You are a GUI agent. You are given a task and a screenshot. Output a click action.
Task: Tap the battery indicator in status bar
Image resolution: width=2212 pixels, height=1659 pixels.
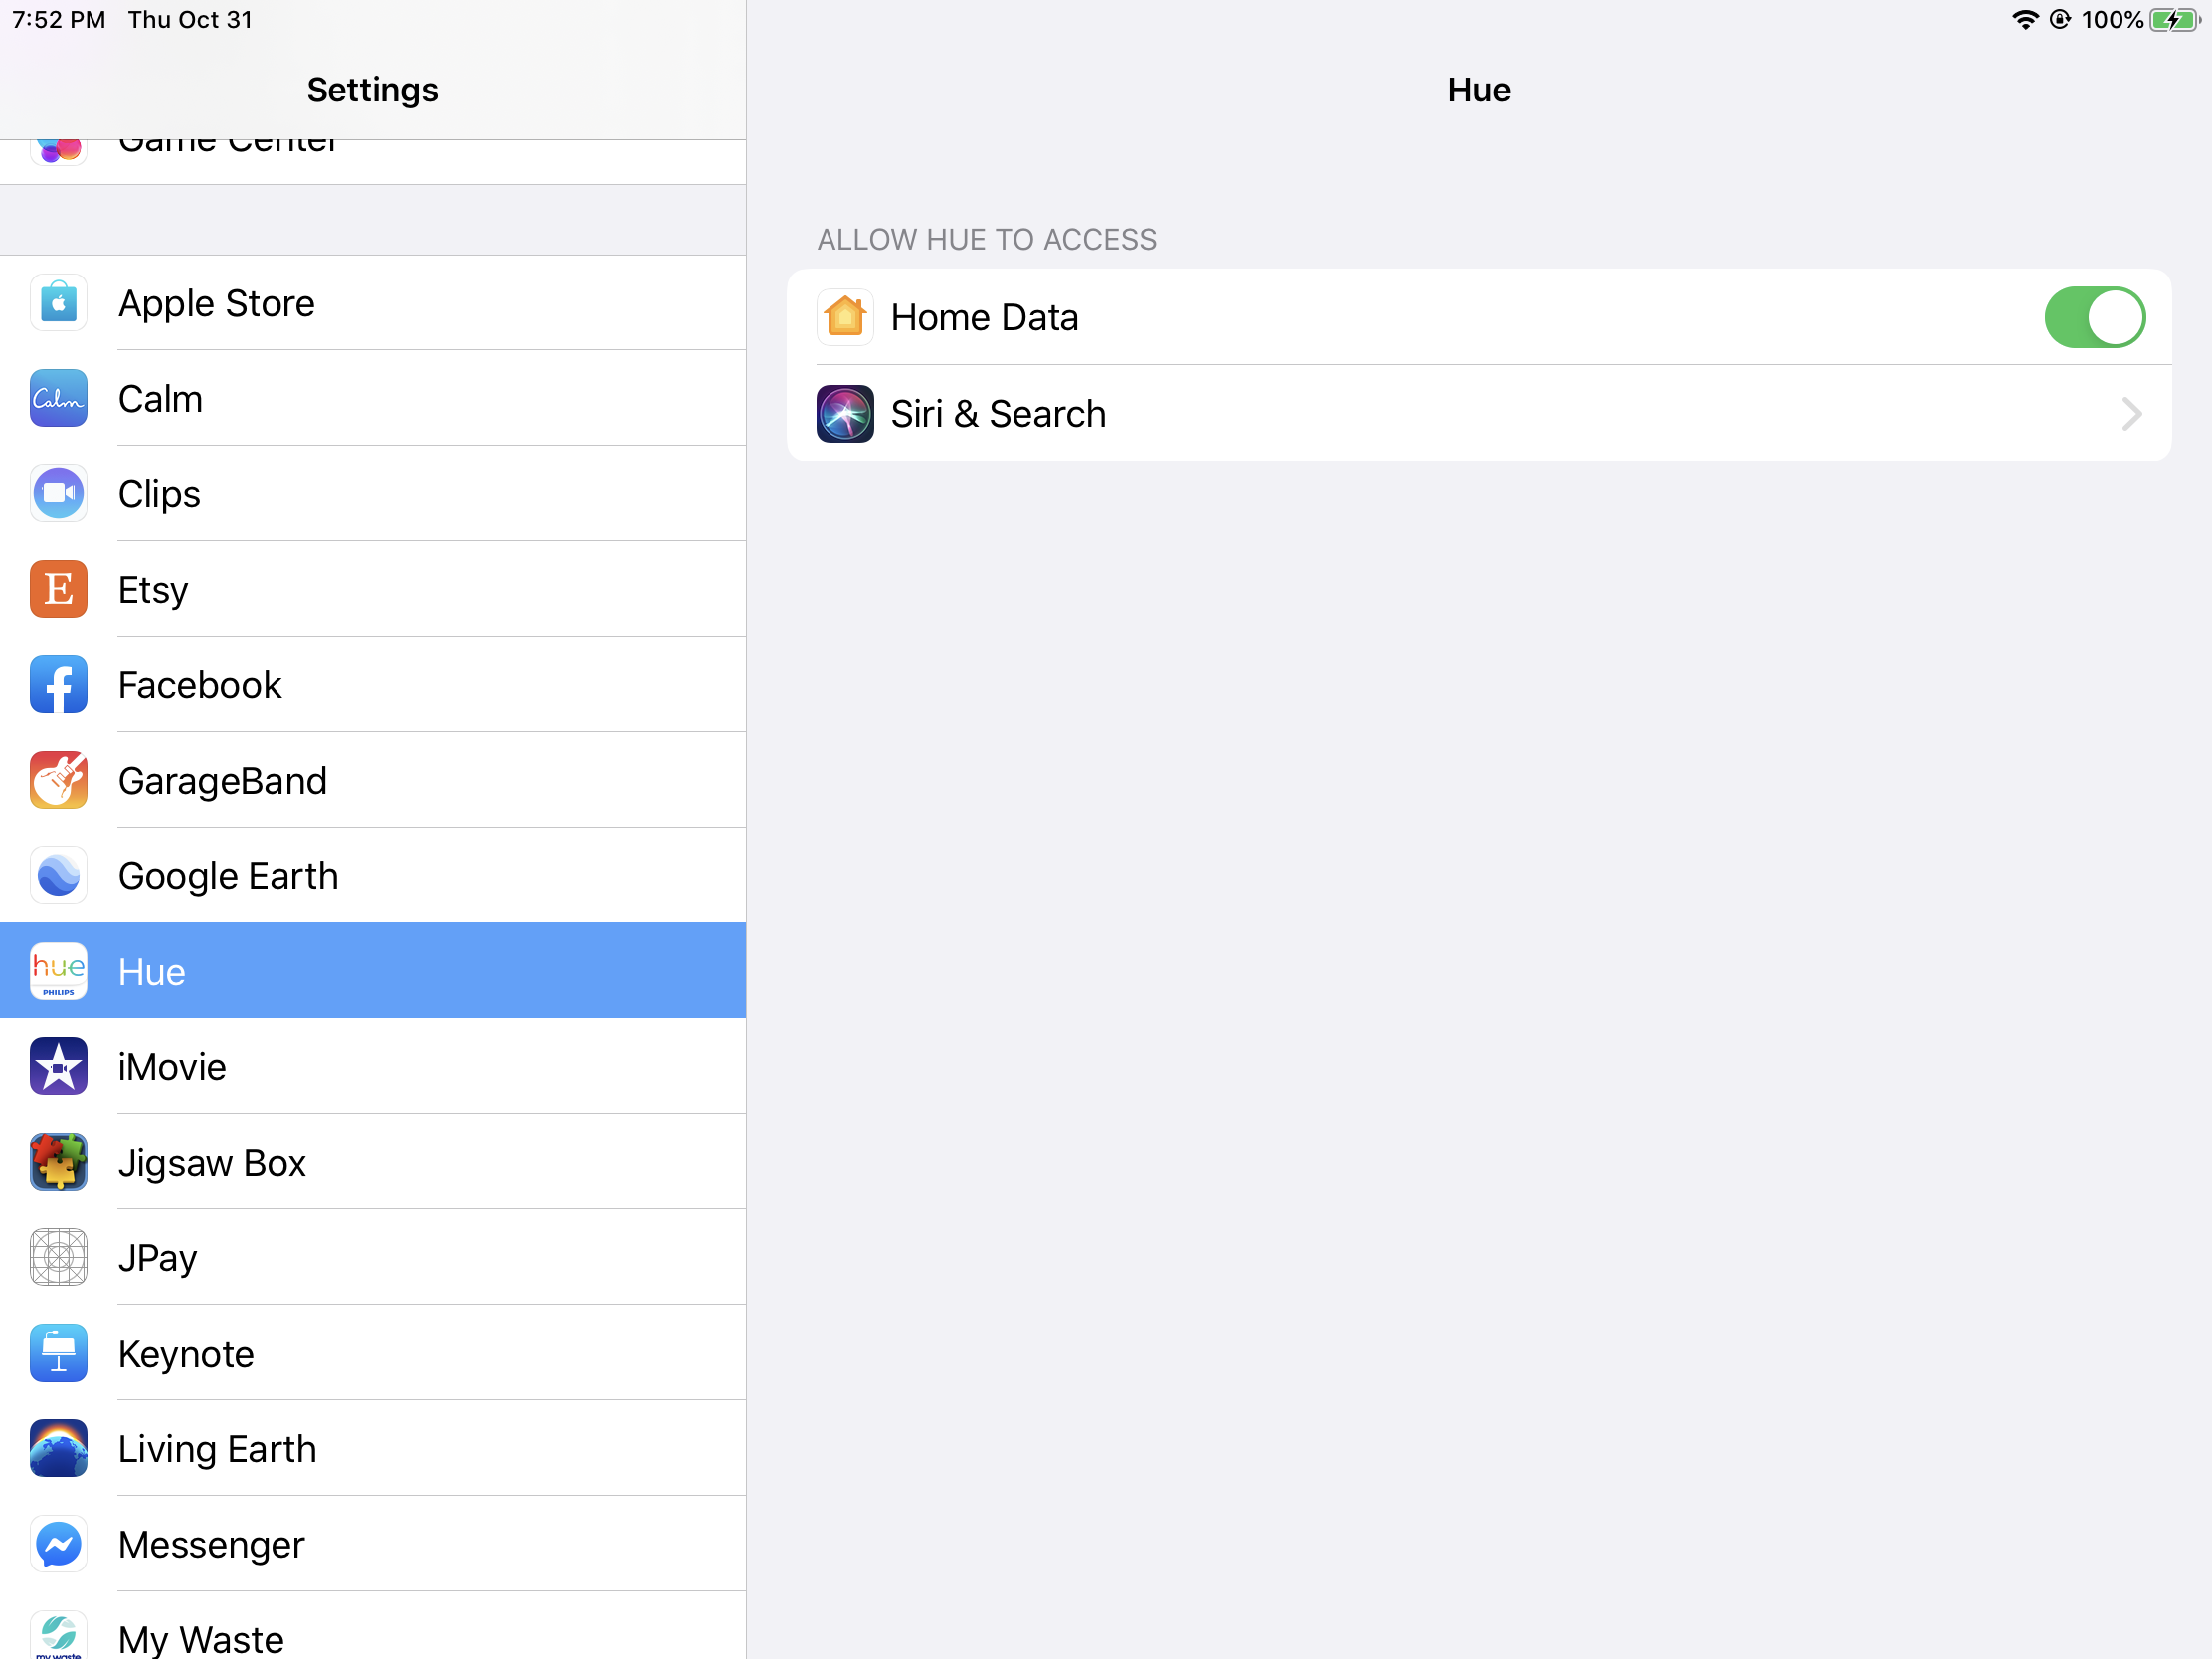tap(2174, 20)
